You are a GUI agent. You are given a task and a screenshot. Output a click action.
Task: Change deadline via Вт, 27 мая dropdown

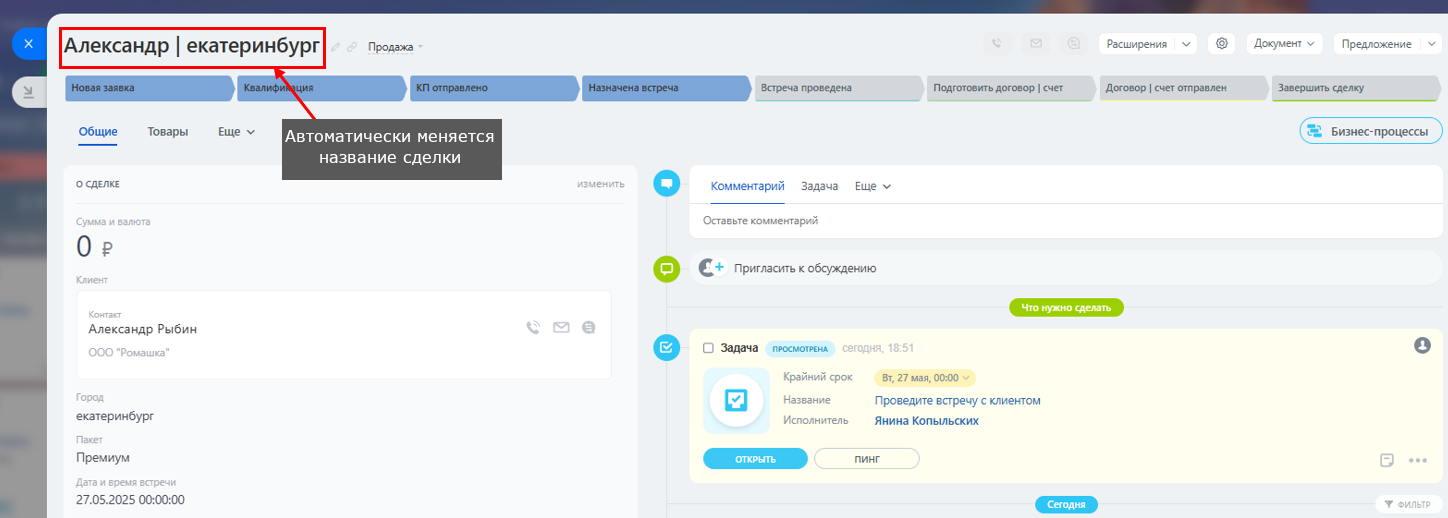click(x=925, y=378)
